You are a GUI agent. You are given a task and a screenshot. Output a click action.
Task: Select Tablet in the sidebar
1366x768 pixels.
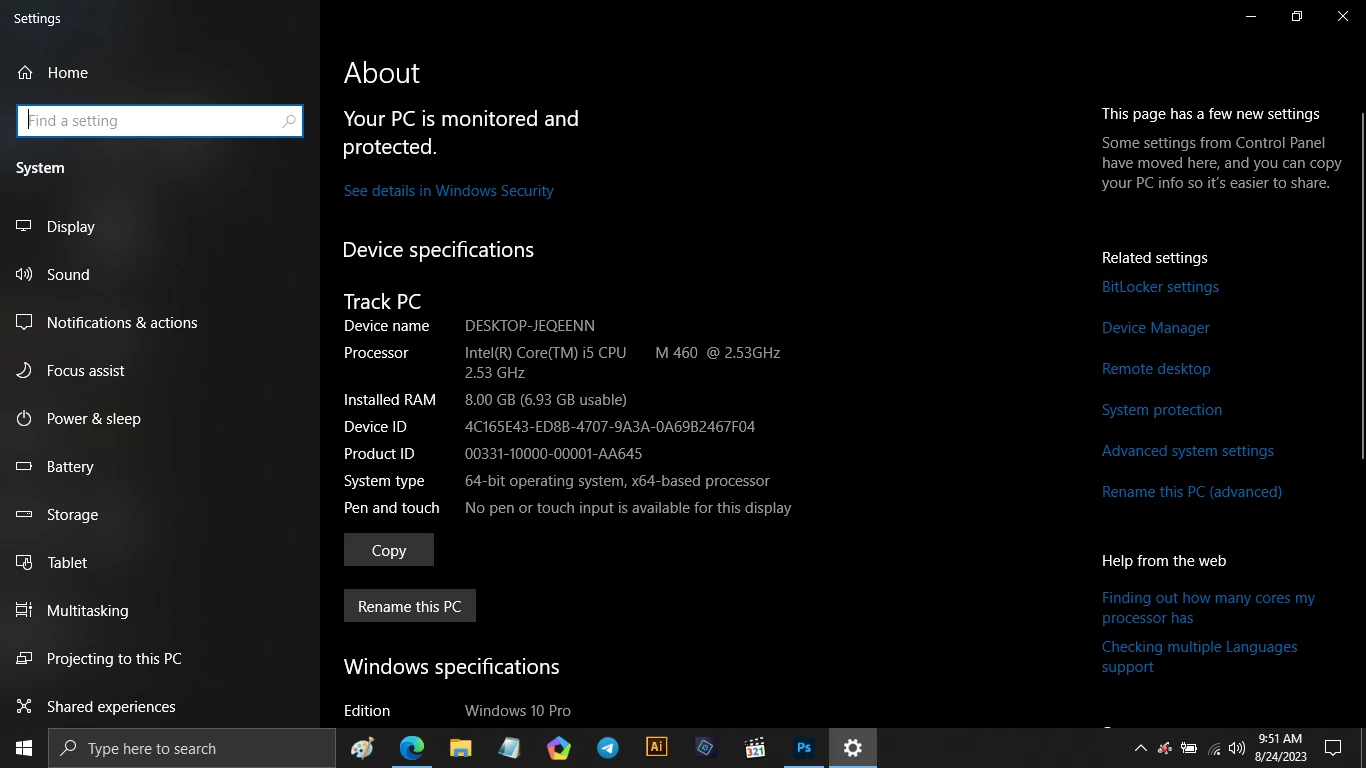point(52,563)
